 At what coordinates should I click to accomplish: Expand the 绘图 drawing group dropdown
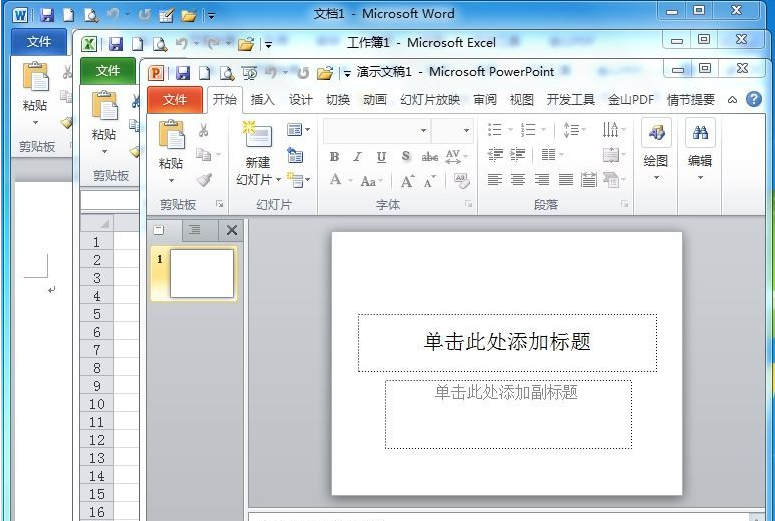coord(656,177)
